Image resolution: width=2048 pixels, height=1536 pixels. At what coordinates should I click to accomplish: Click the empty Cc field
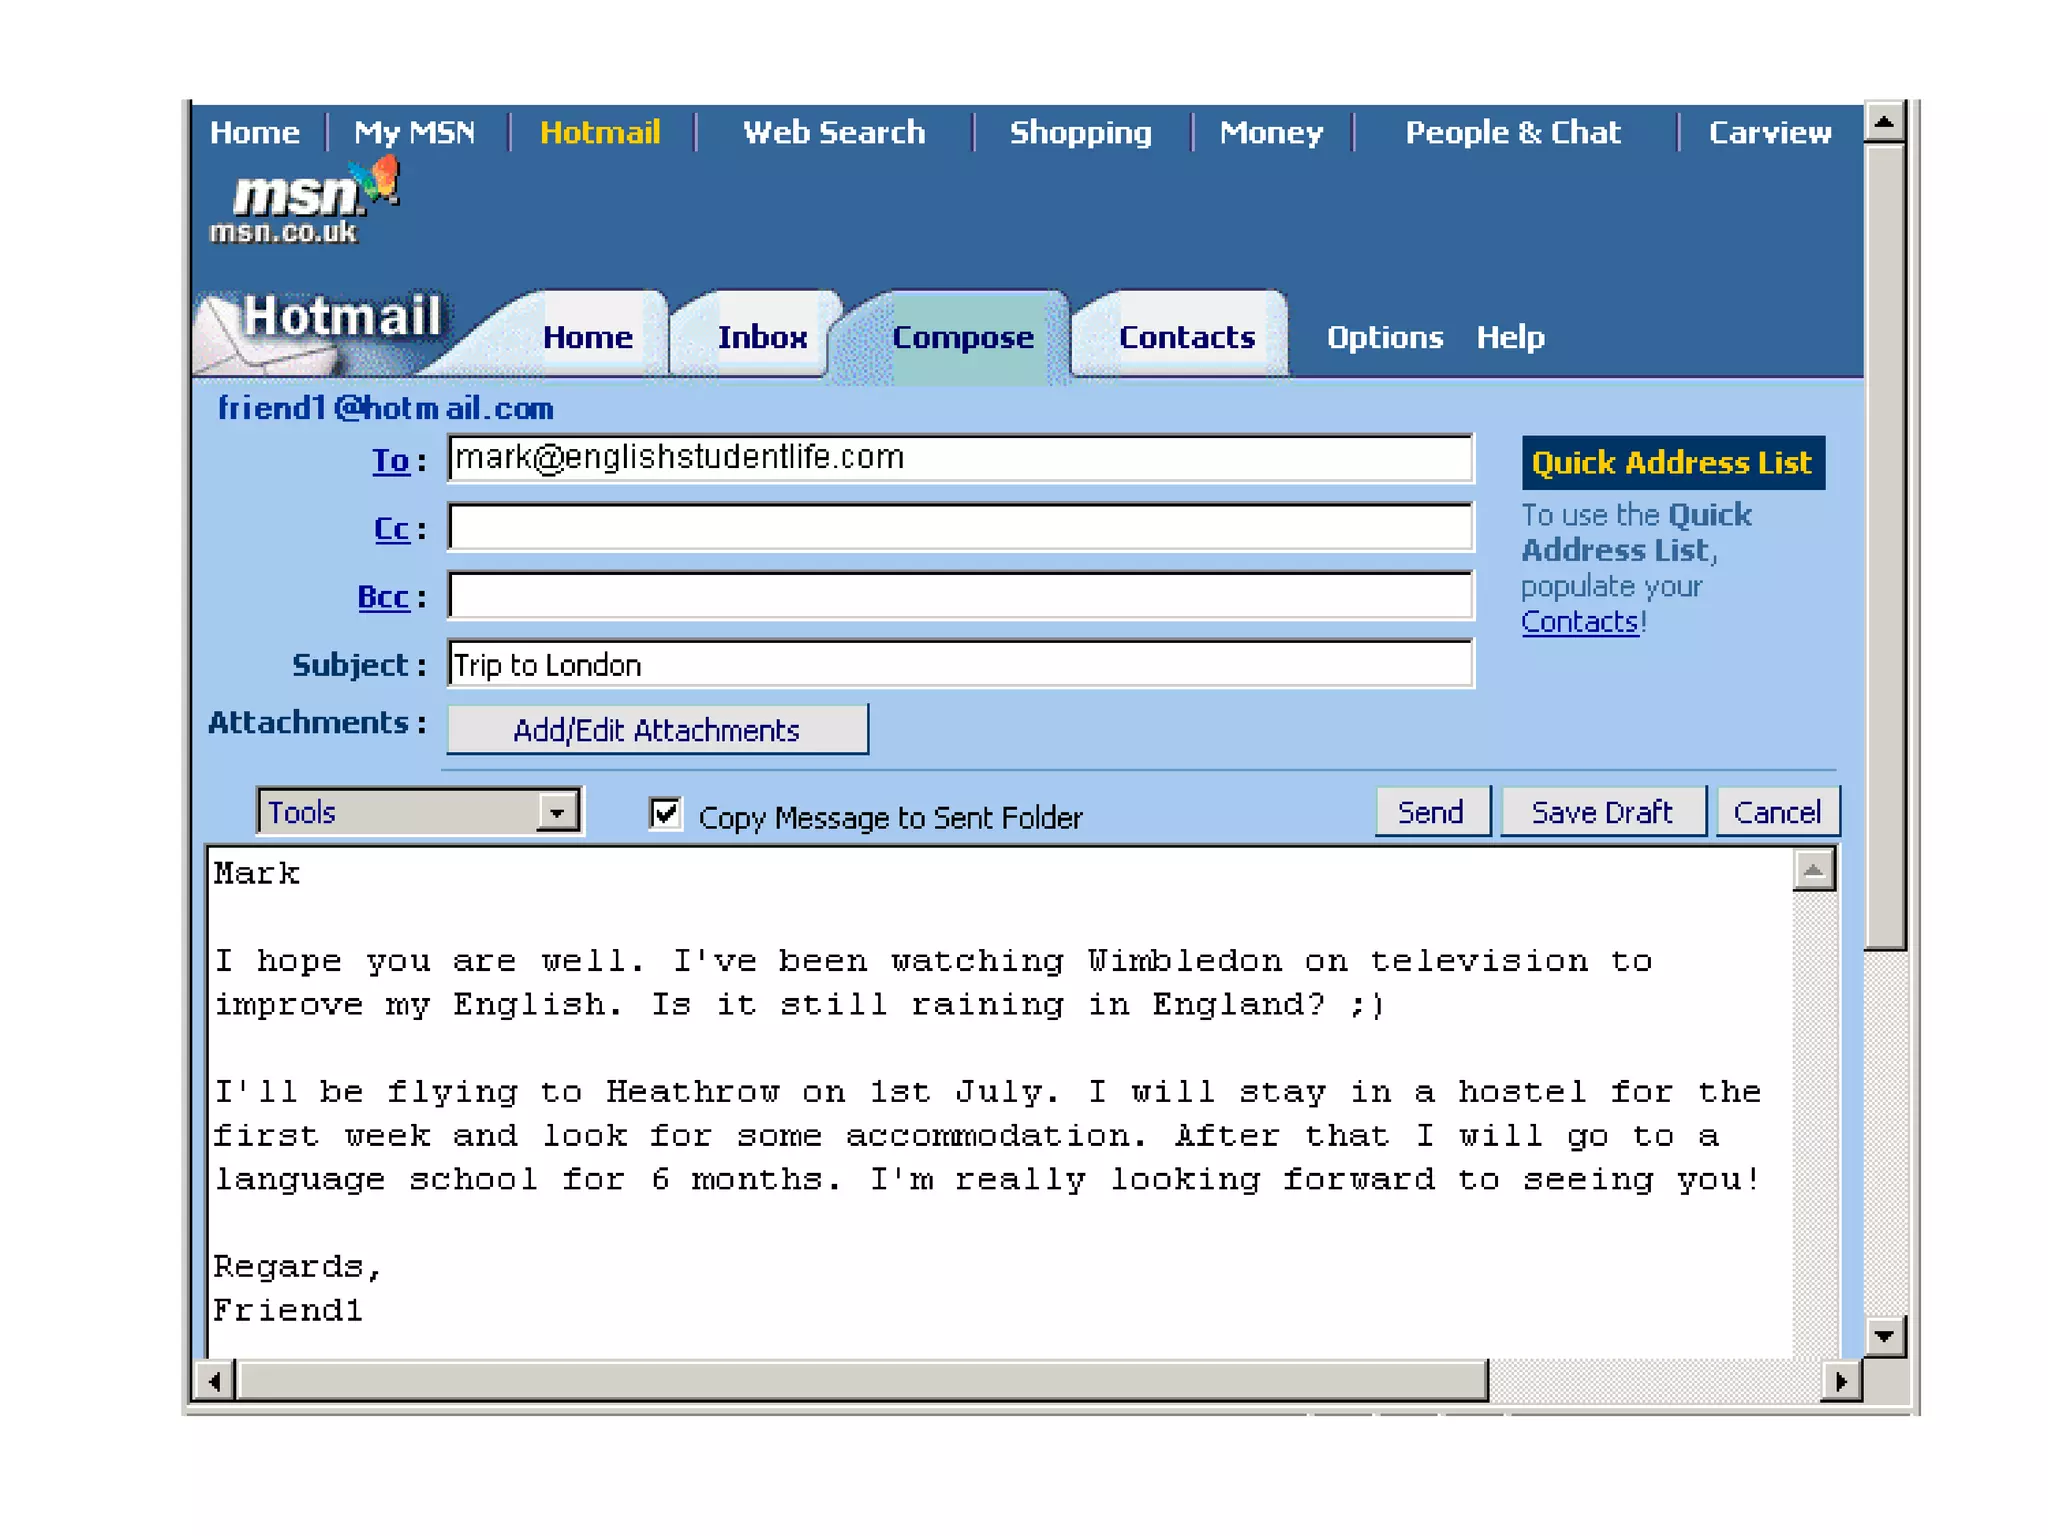(x=960, y=527)
